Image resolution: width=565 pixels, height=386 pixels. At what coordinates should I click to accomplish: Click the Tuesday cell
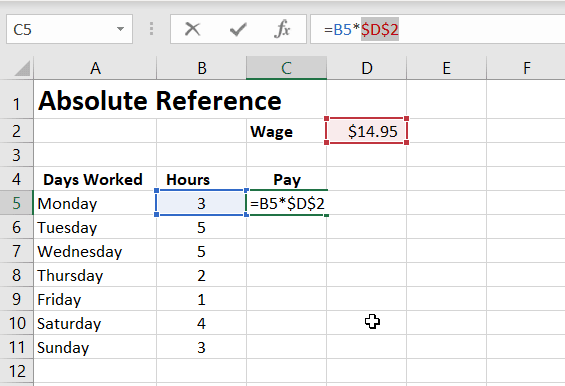95,227
